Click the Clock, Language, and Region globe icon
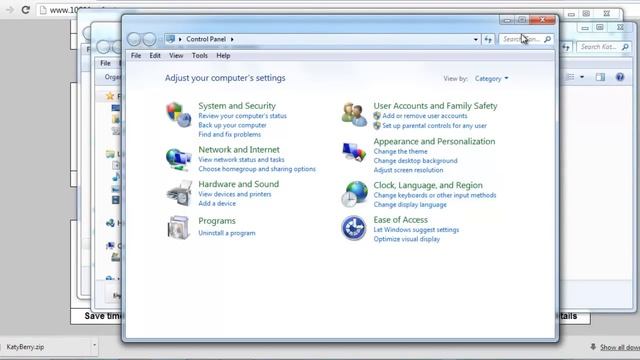The width and height of the screenshot is (640, 360). pos(354,194)
